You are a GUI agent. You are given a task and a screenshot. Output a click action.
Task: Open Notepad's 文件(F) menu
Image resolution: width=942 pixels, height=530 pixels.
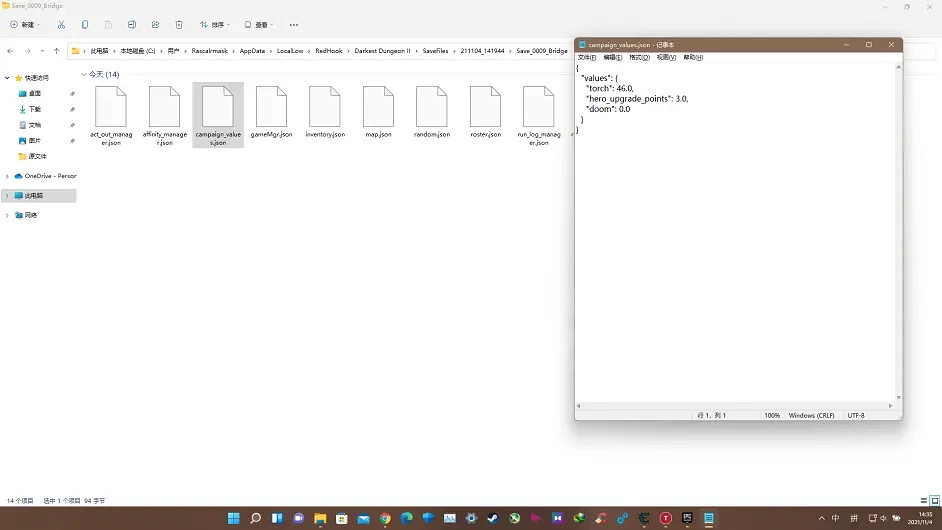(586, 57)
